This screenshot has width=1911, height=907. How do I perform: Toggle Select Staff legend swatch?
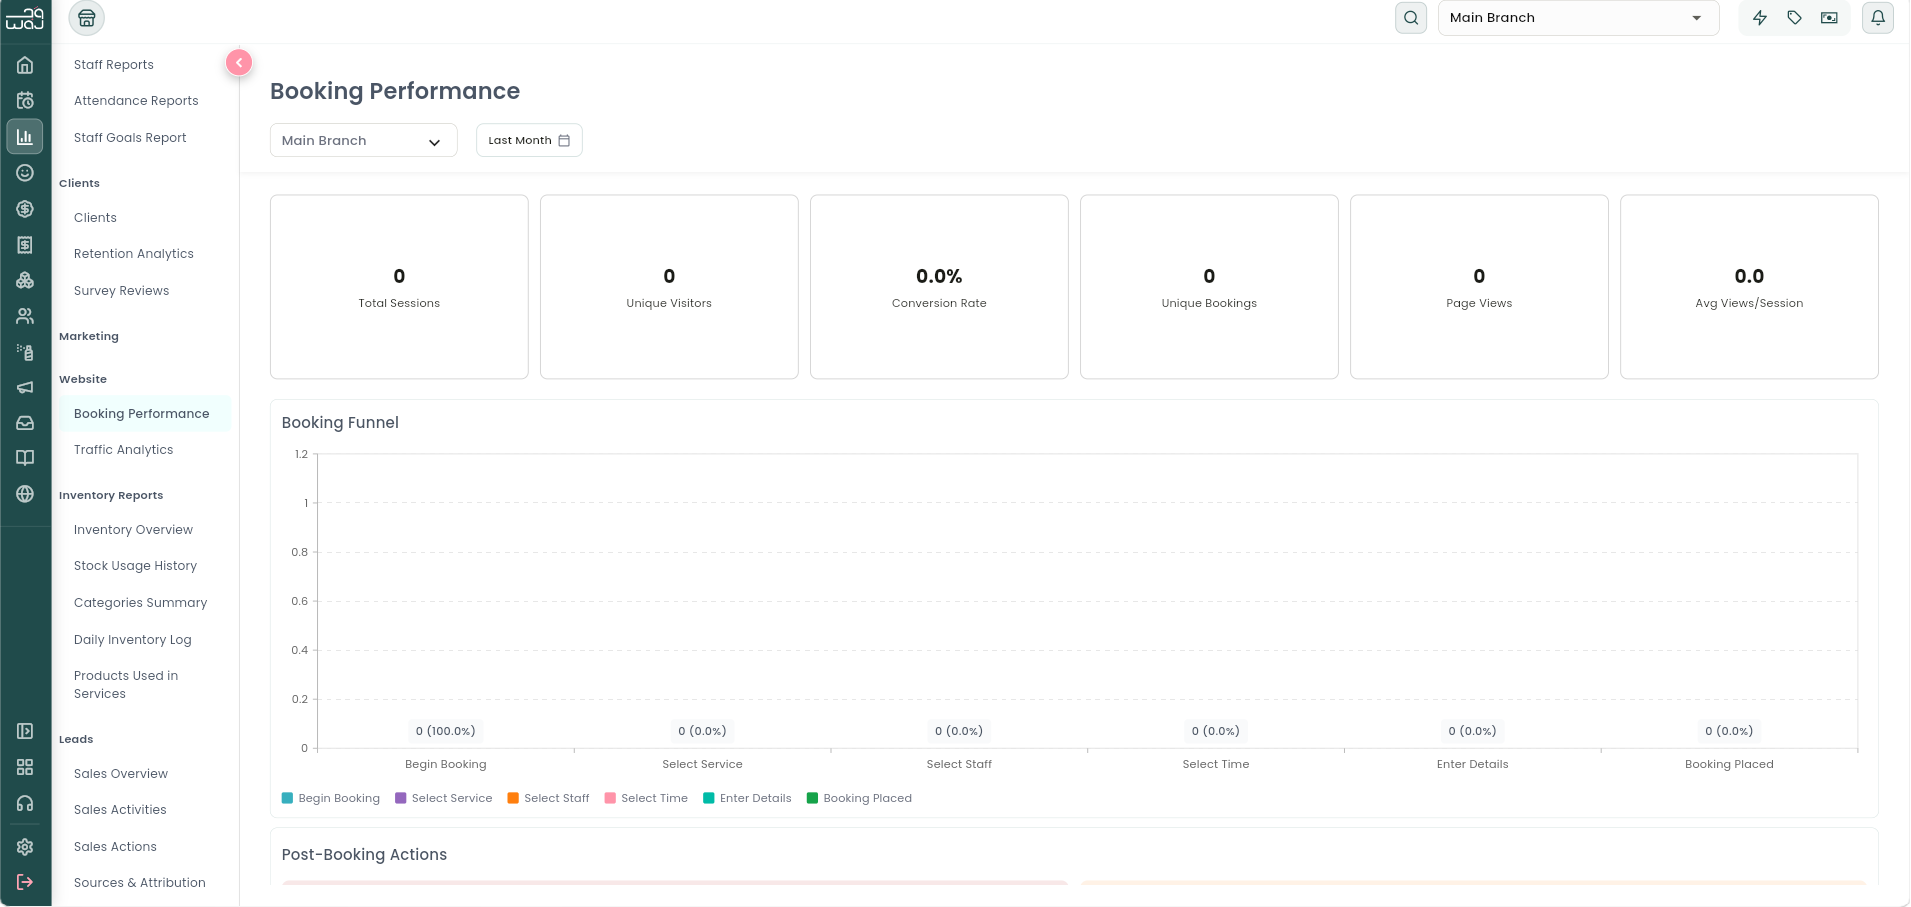513,798
